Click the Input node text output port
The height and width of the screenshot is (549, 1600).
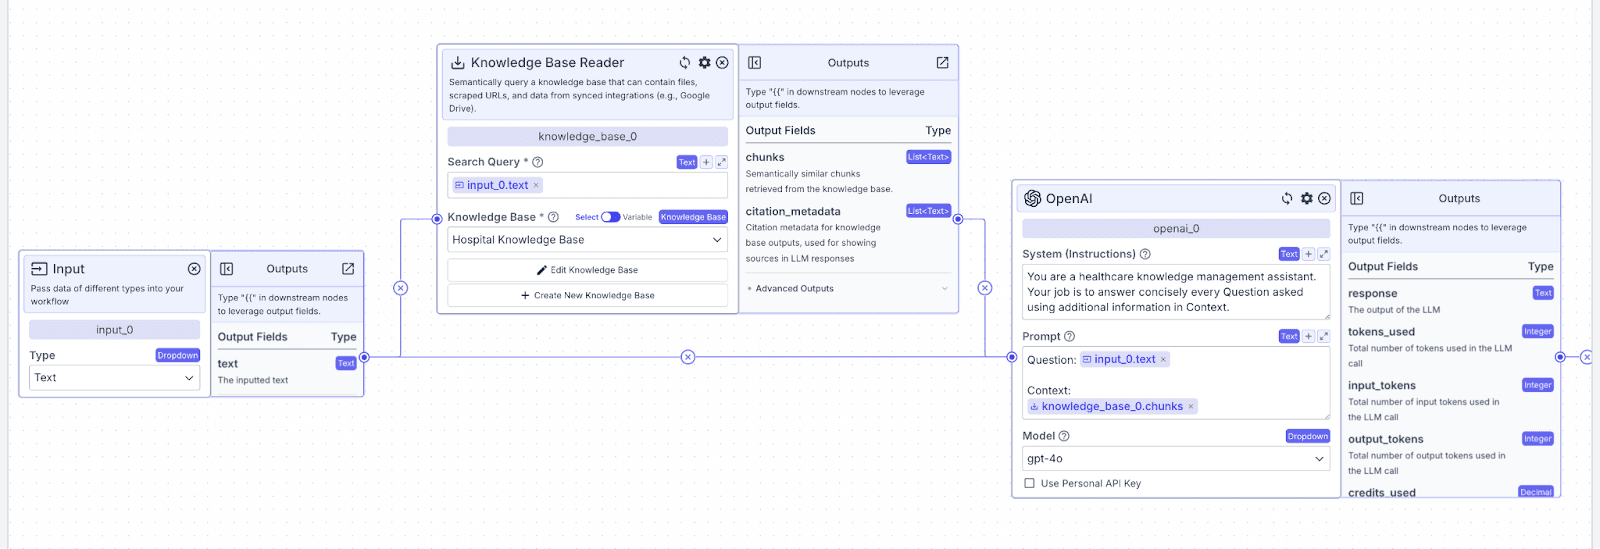click(364, 357)
